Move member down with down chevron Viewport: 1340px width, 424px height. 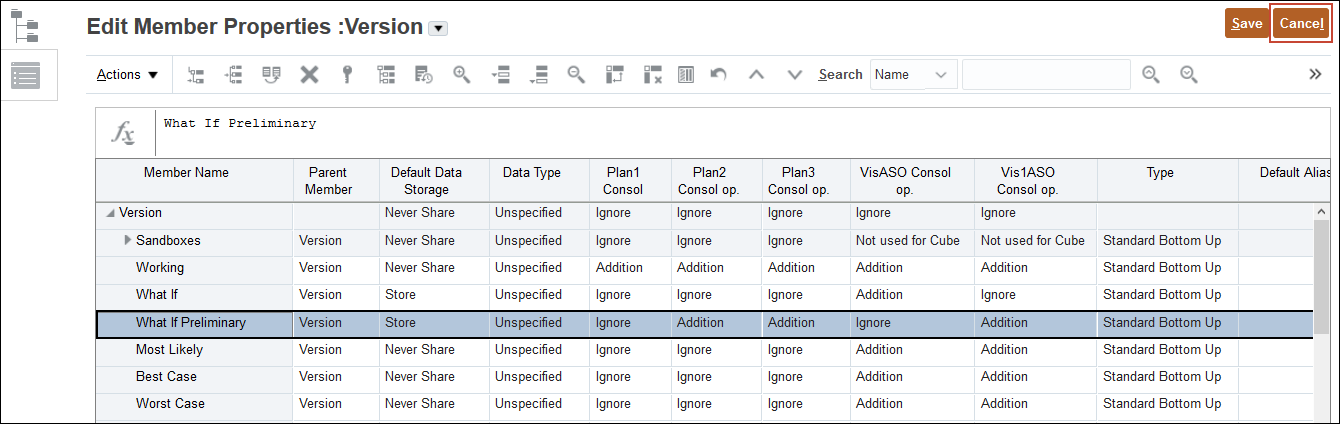[x=795, y=74]
